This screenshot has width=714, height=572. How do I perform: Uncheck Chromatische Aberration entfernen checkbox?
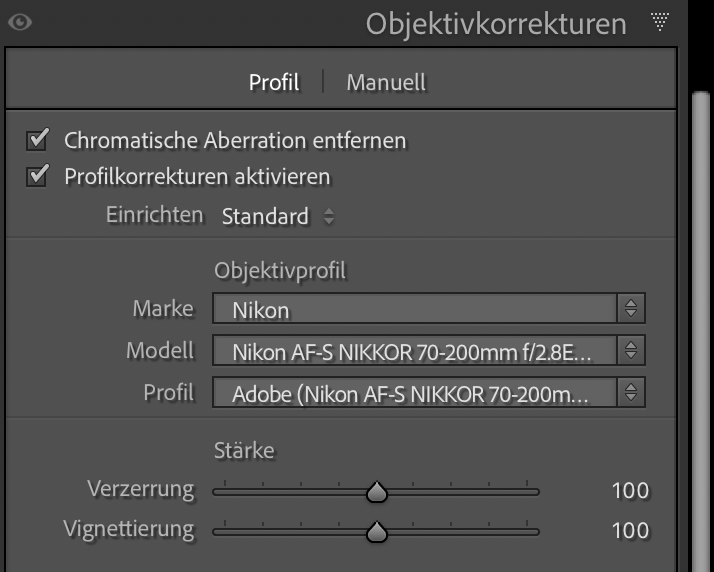click(x=39, y=140)
